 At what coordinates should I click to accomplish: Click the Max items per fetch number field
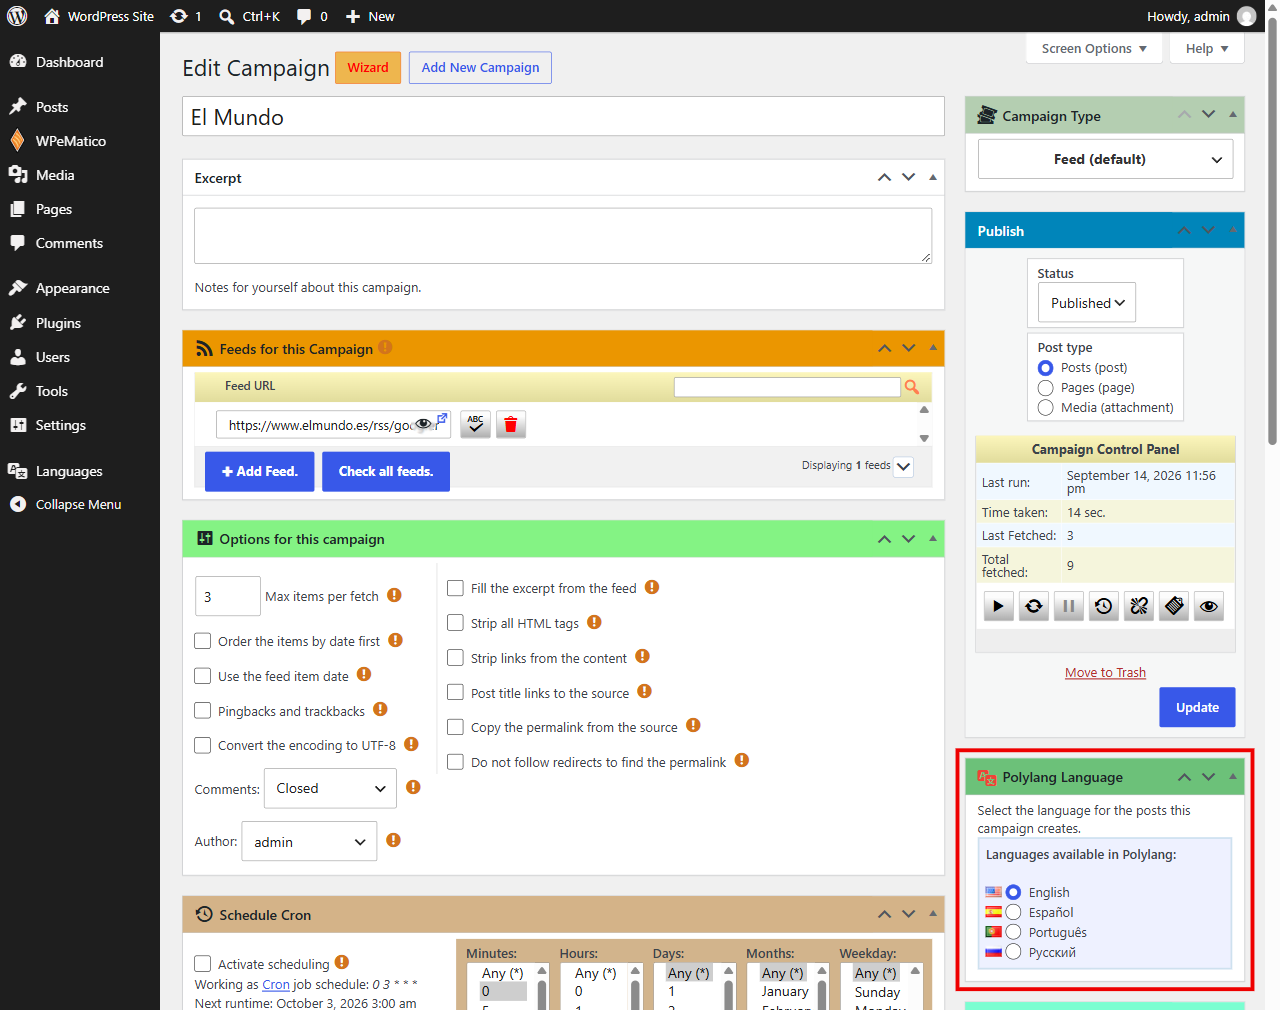pyautogui.click(x=228, y=596)
